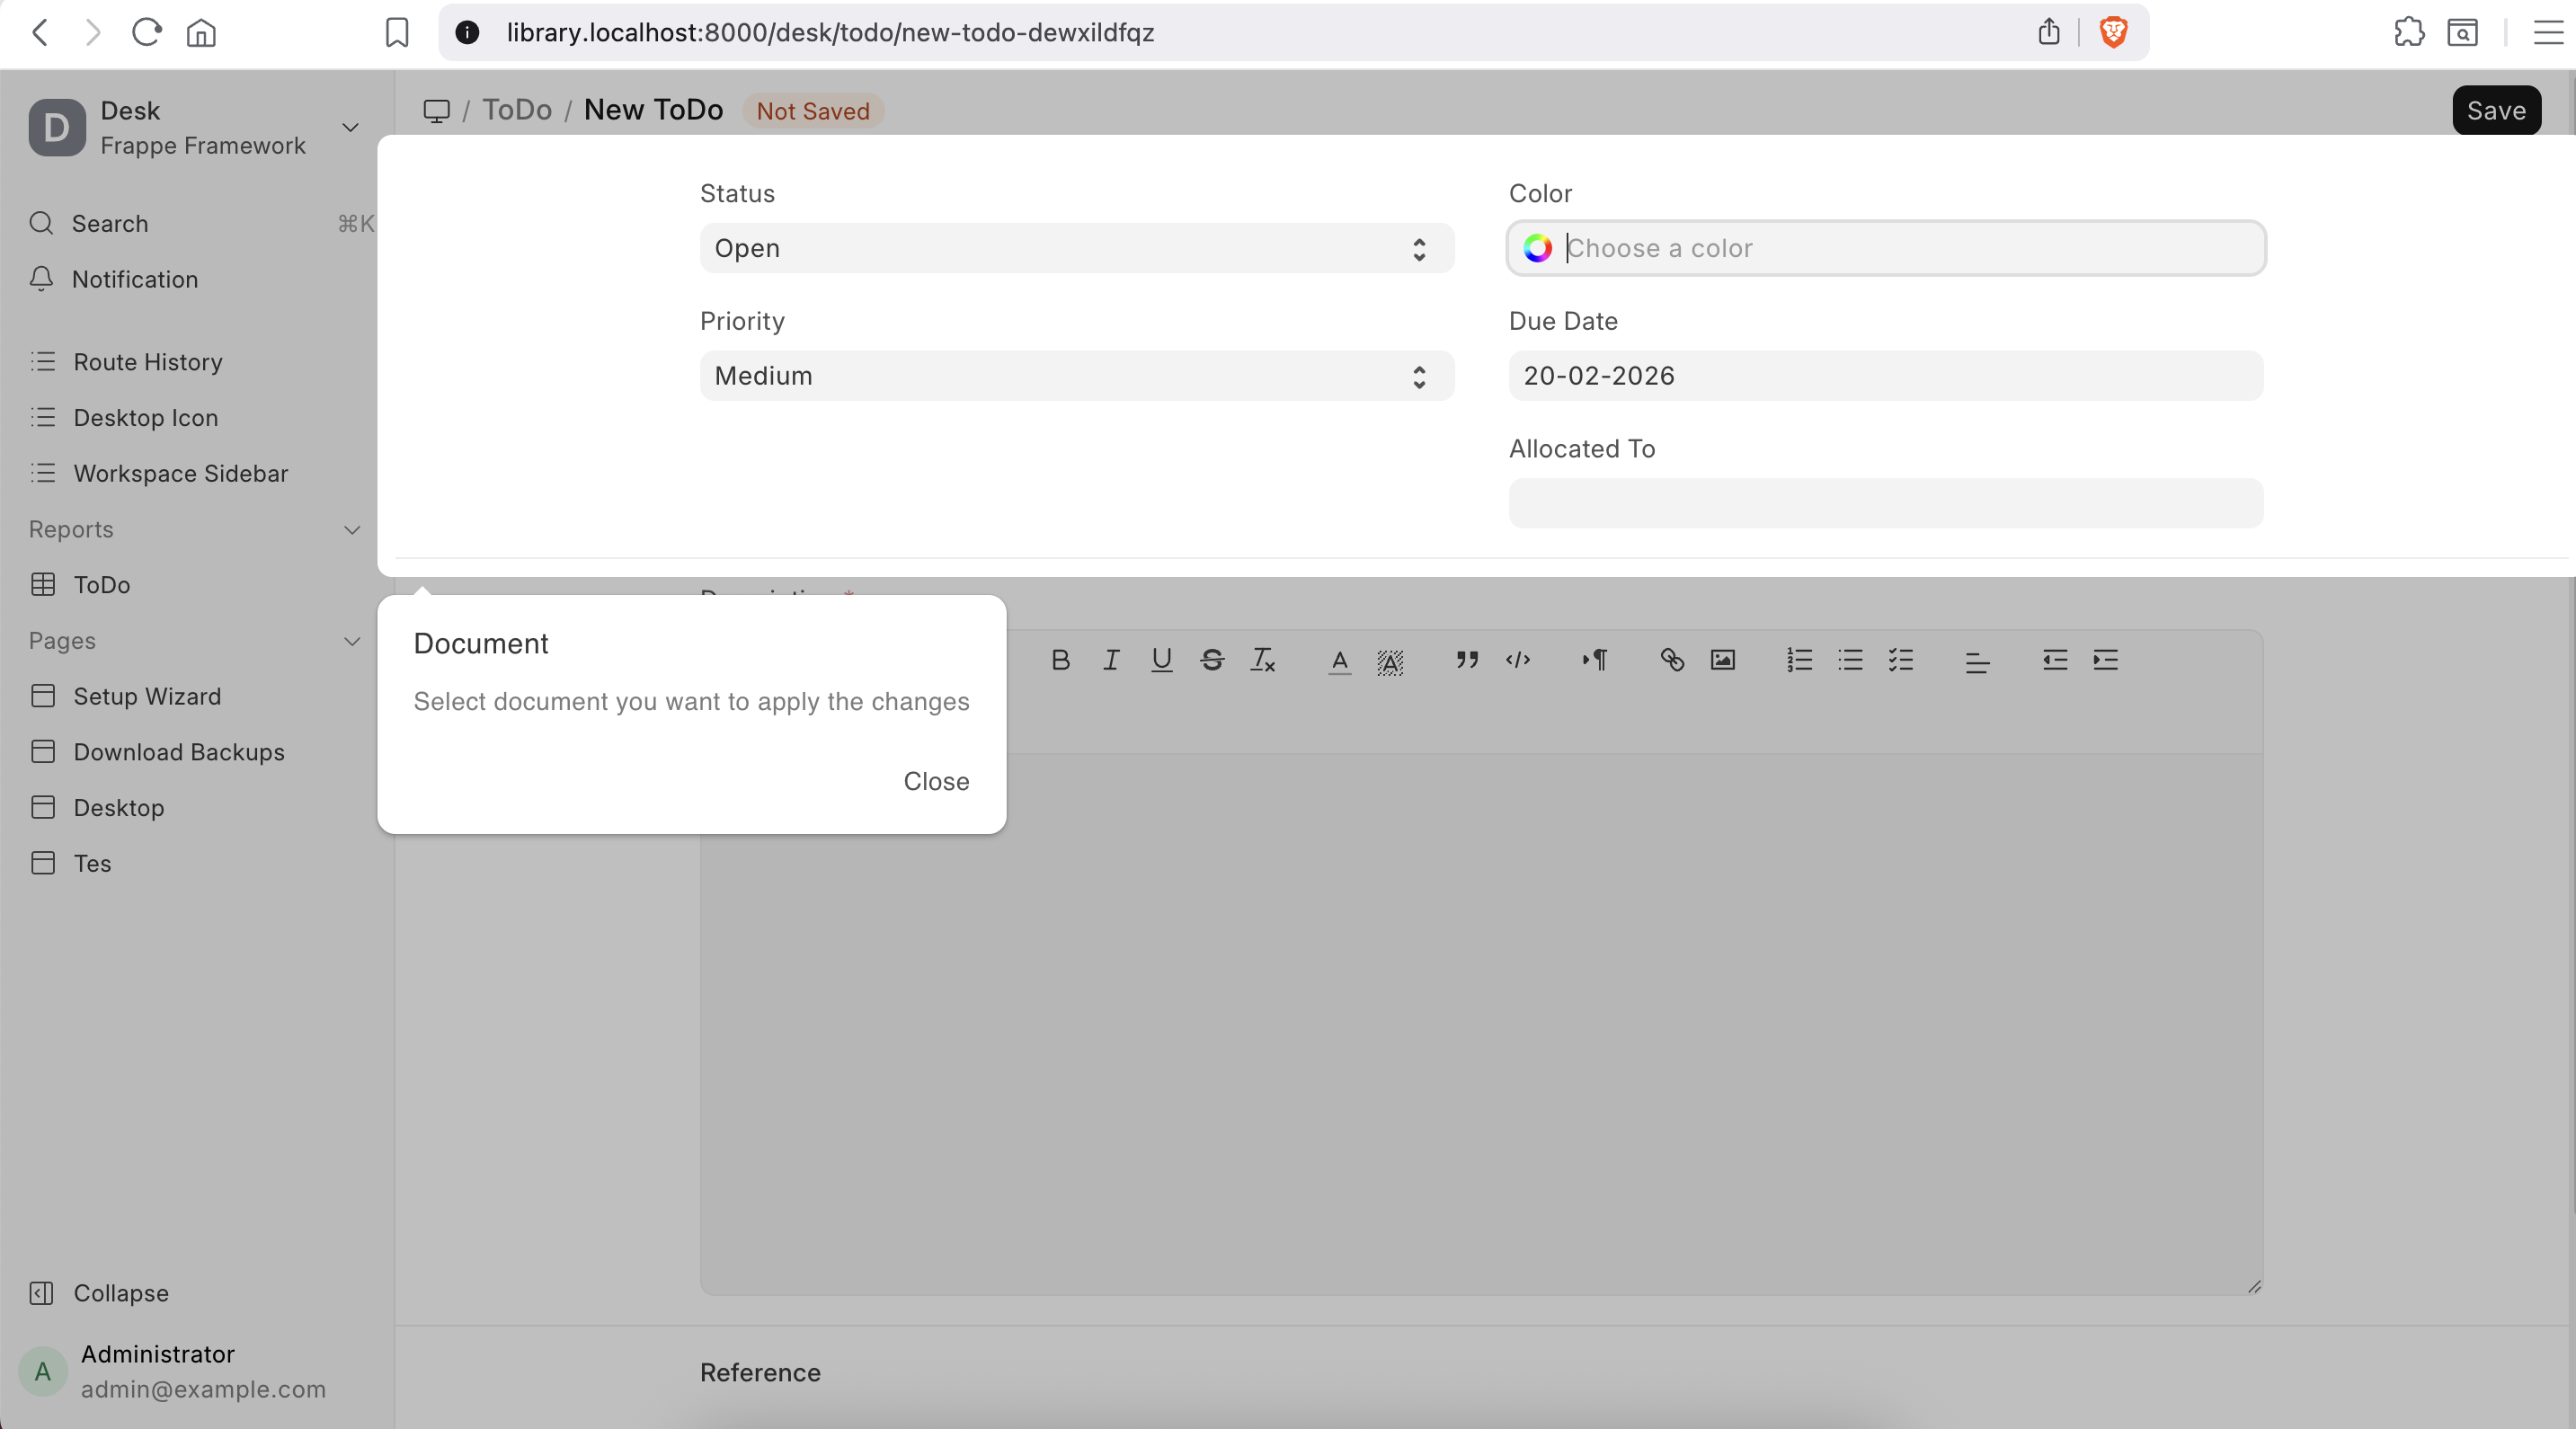Image resolution: width=2576 pixels, height=1429 pixels.
Task: Click the rainbow color picker swatch
Action: (x=1537, y=248)
